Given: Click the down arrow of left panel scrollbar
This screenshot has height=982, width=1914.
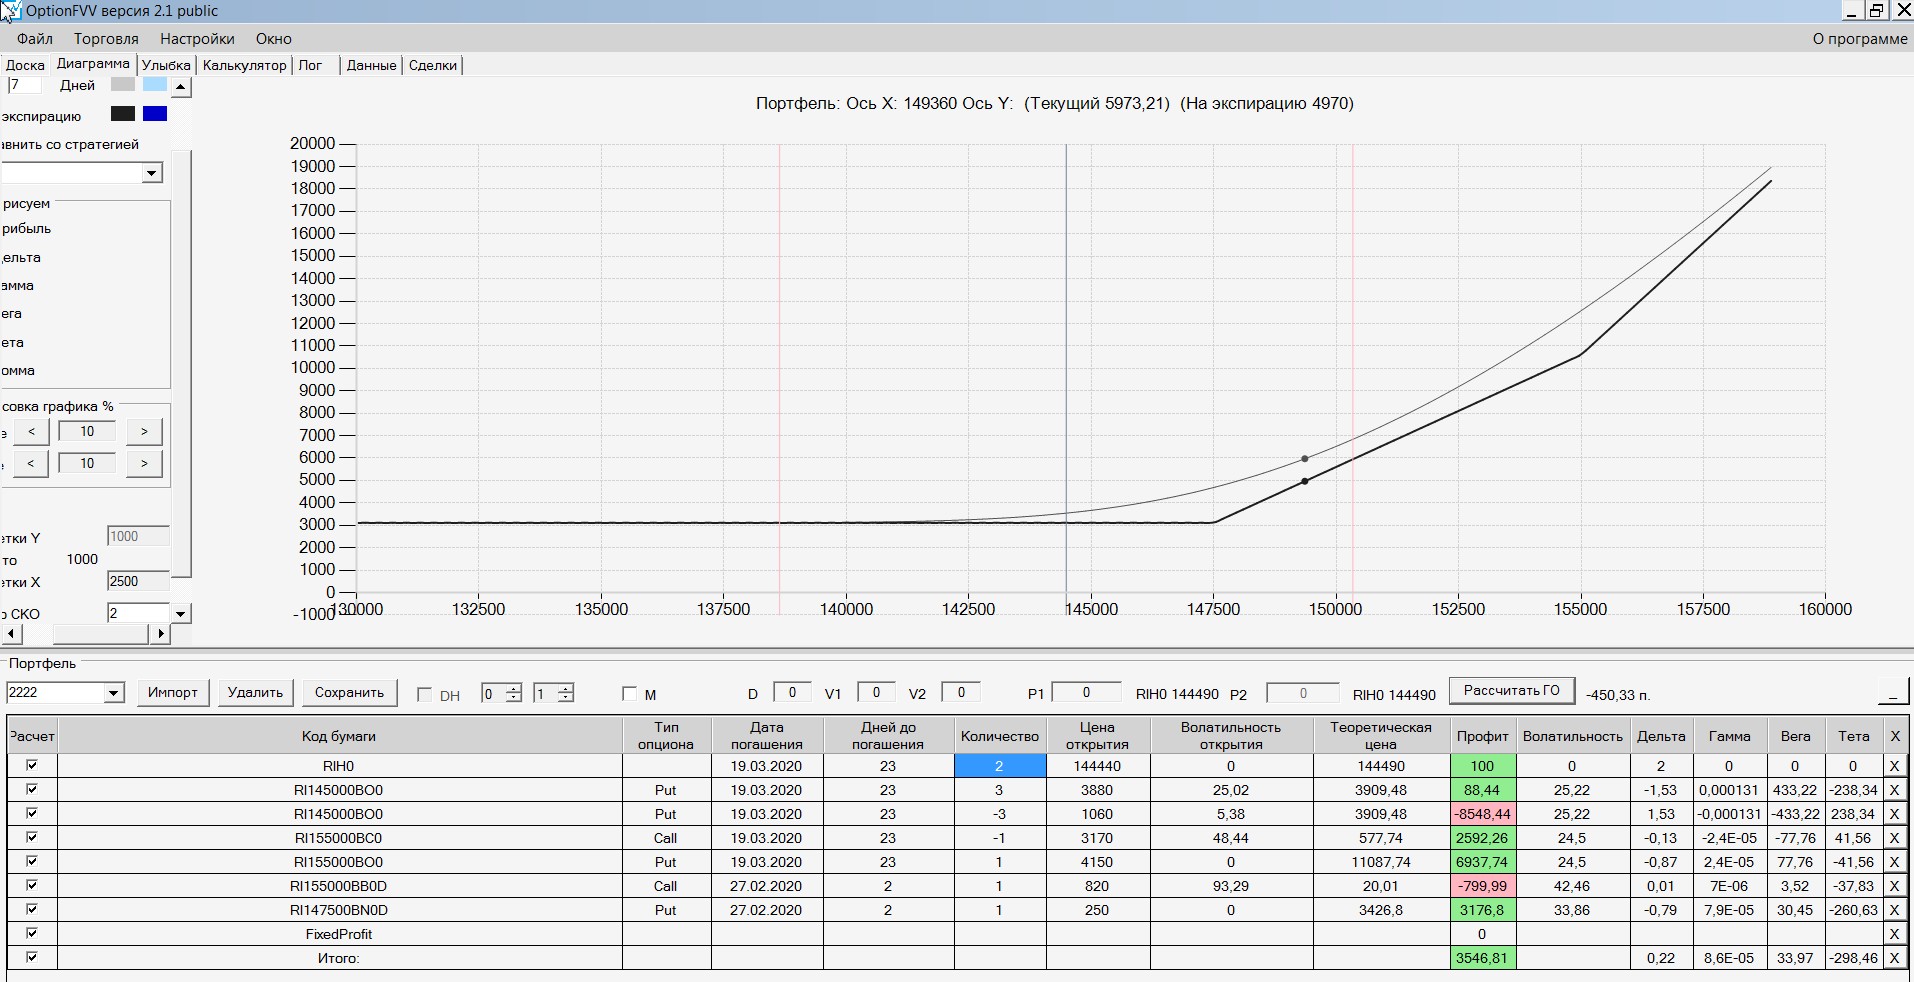Looking at the screenshot, I should (181, 613).
